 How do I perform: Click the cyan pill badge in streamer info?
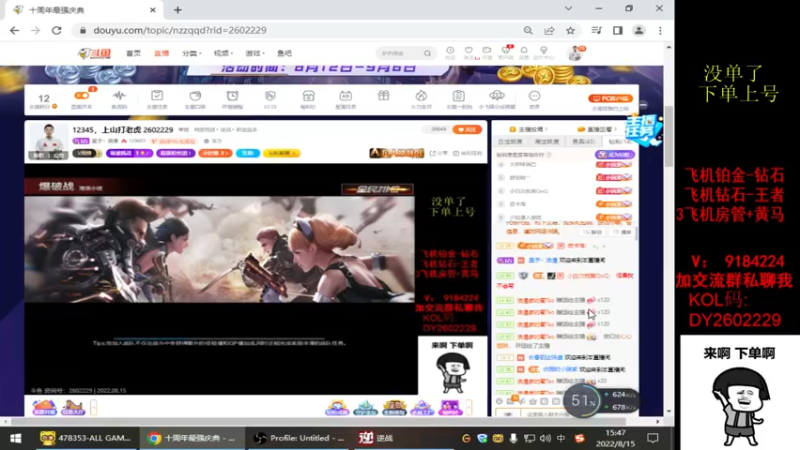[x=247, y=153]
